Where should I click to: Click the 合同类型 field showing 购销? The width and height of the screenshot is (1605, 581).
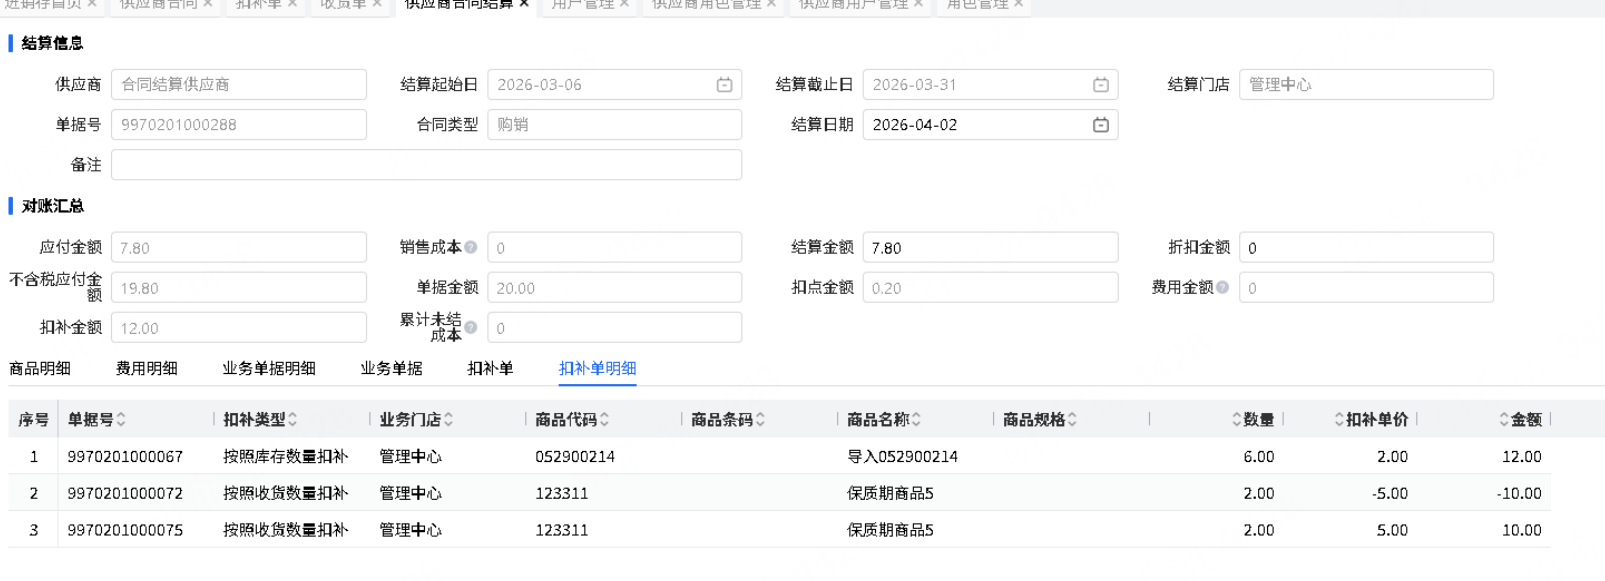(615, 125)
